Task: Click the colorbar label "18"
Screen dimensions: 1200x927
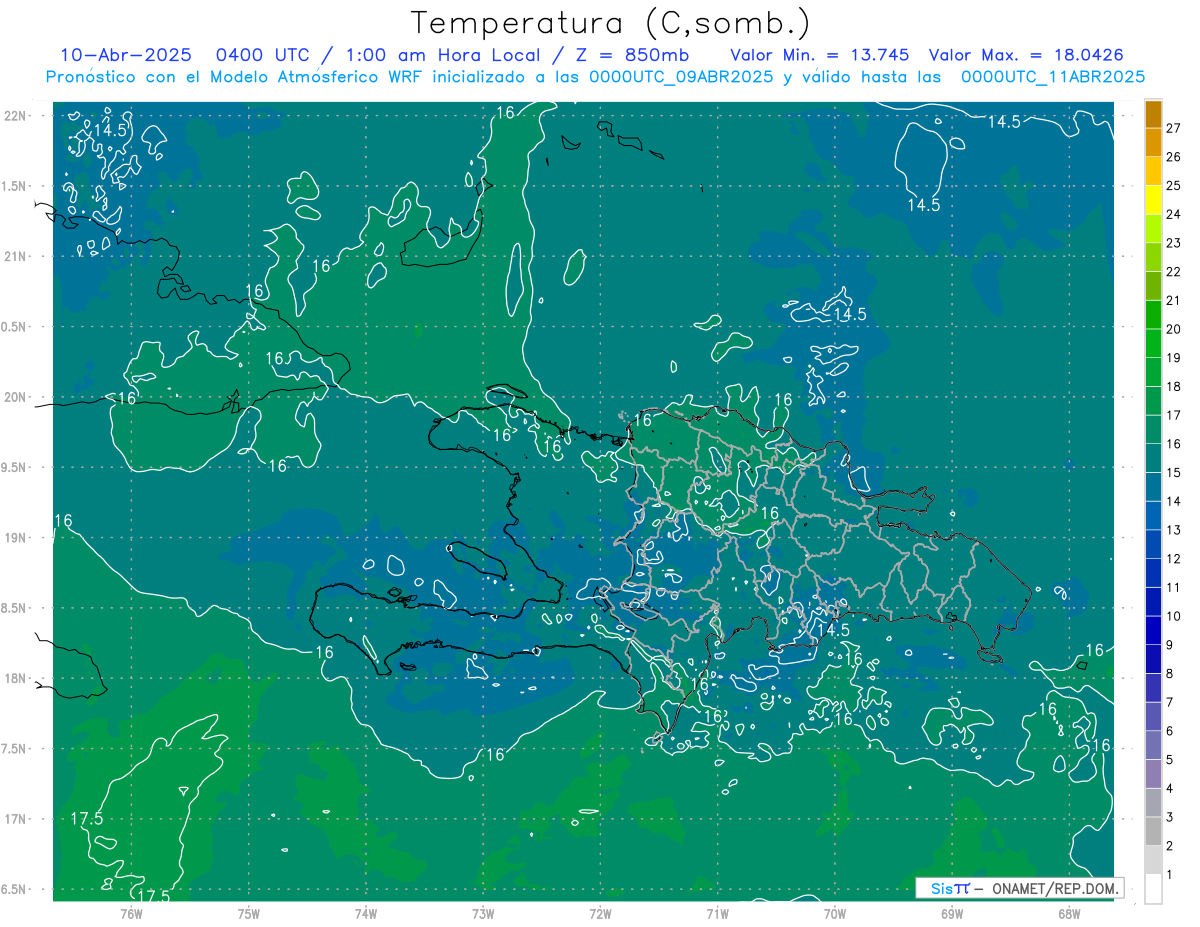Action: coord(1173,386)
